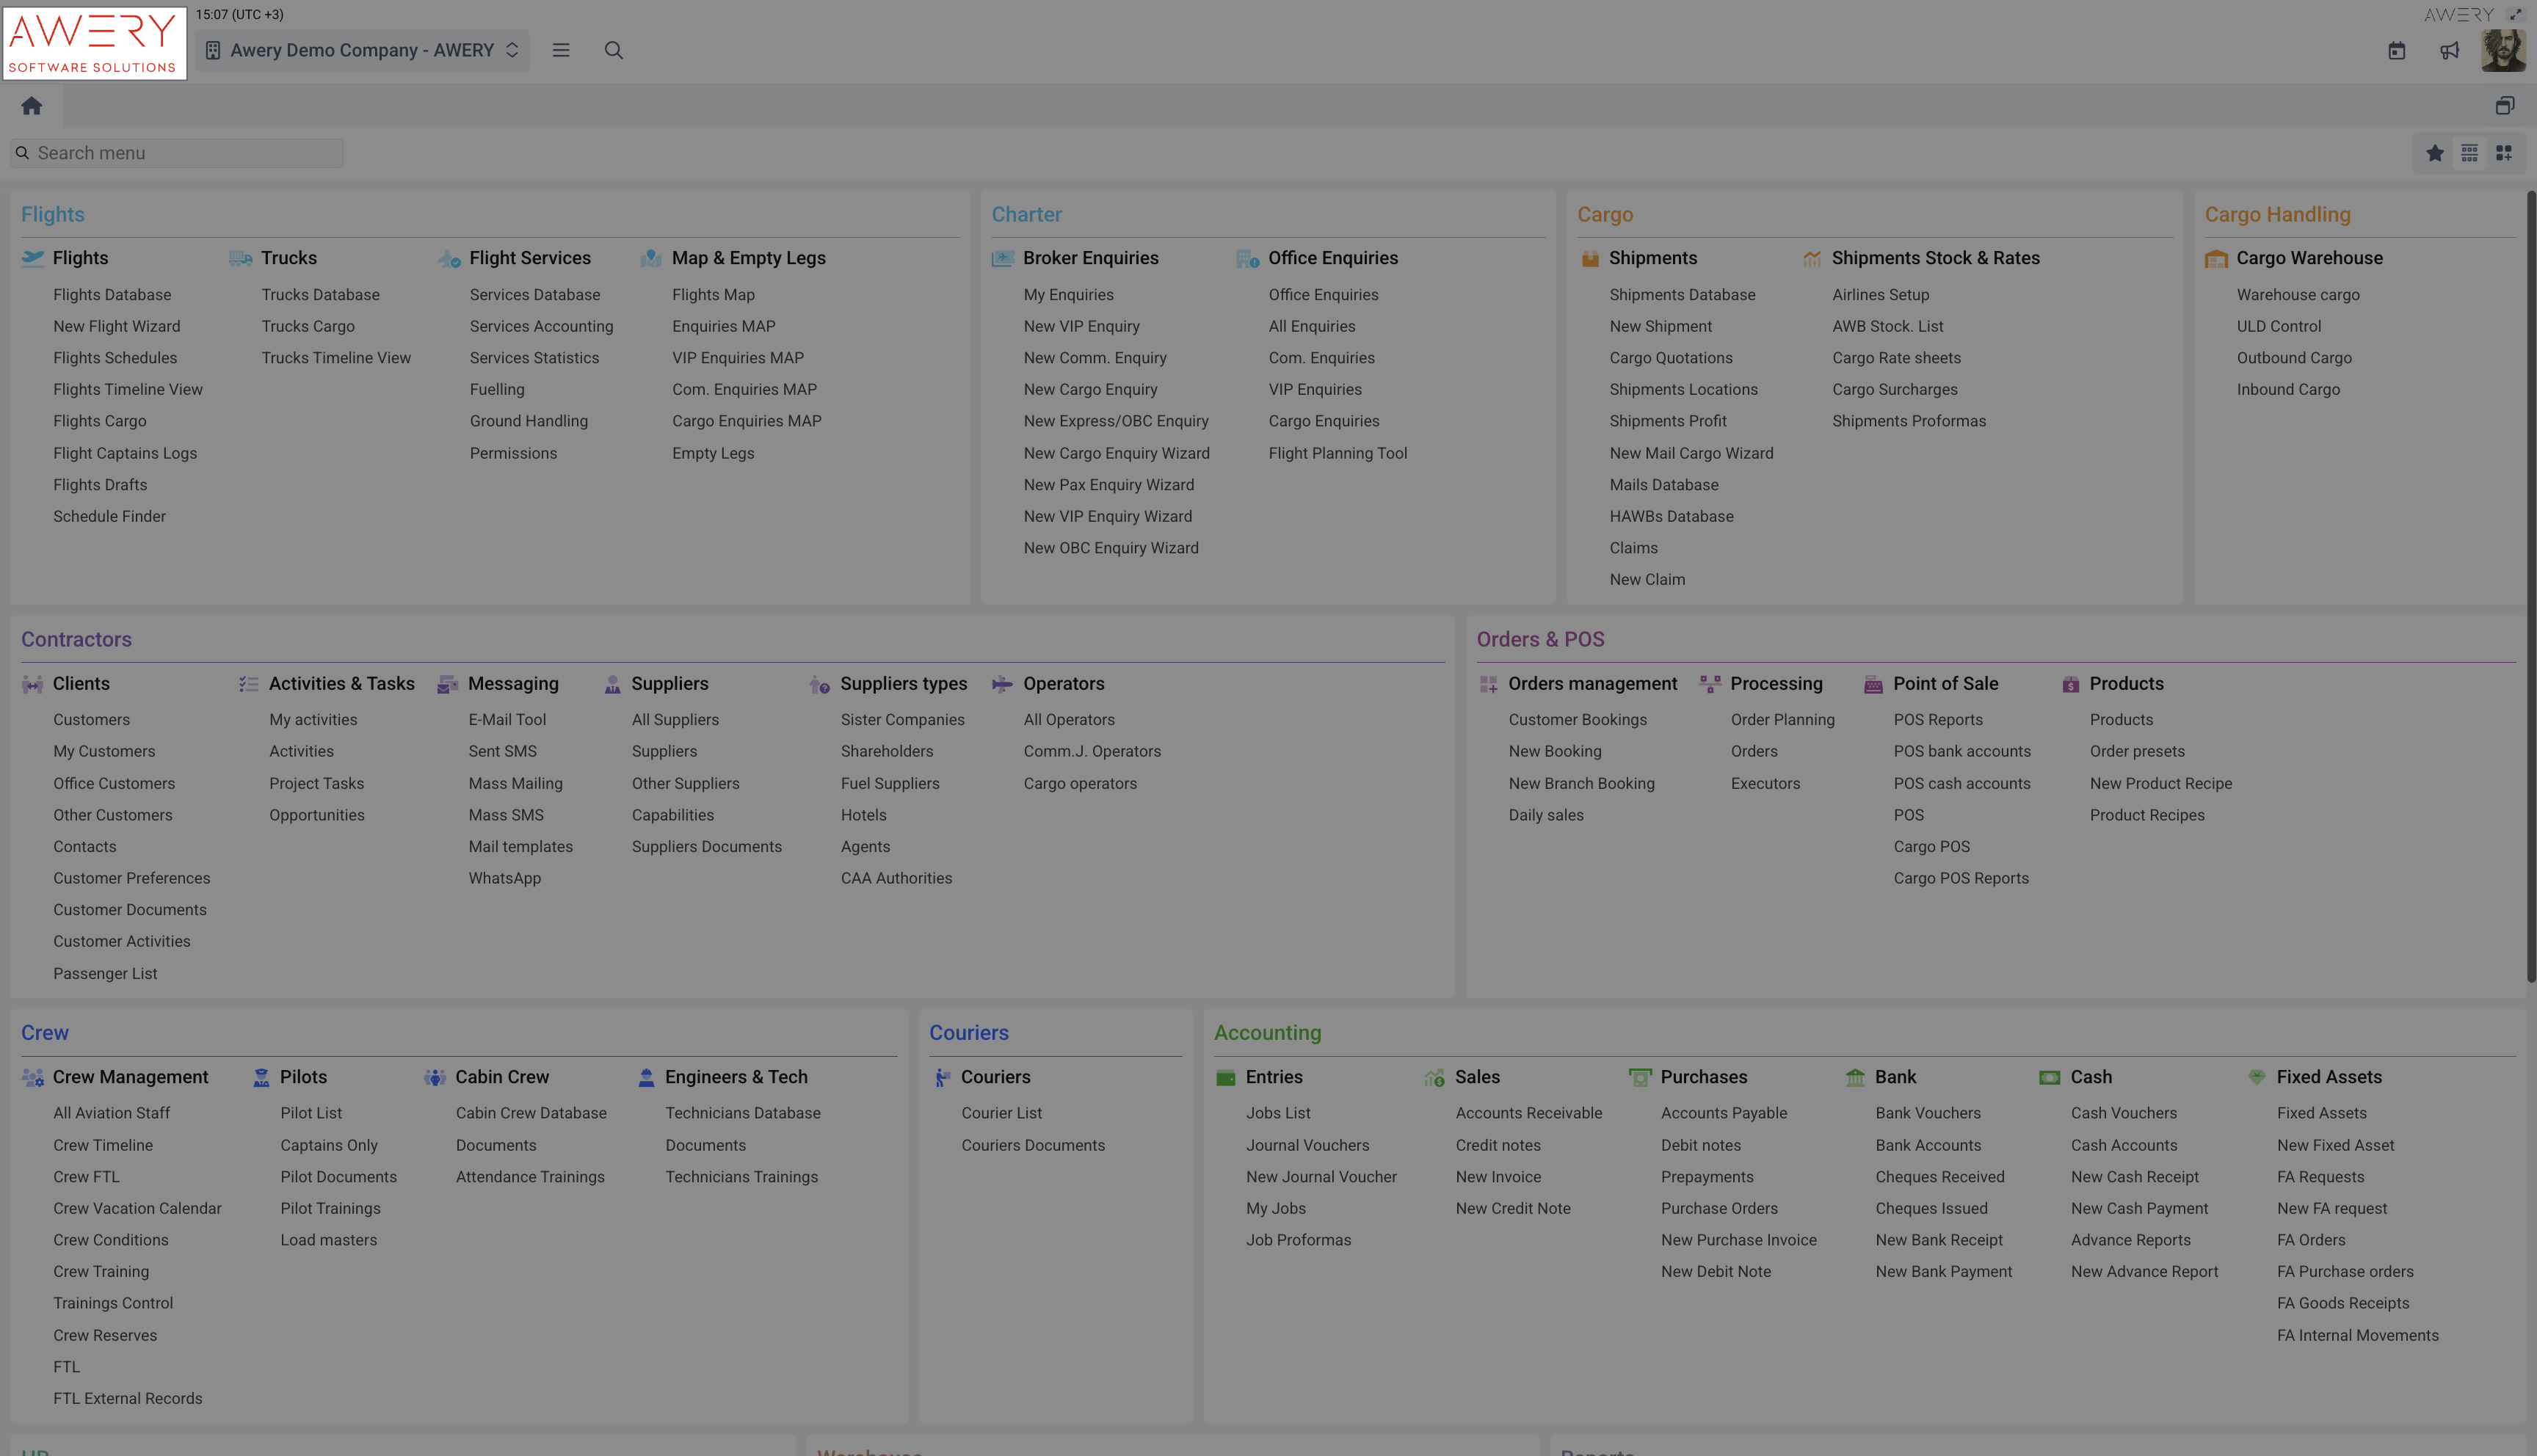Click the megaphone announcements icon
Image resolution: width=2537 pixels, height=1456 pixels.
pos(2449,50)
